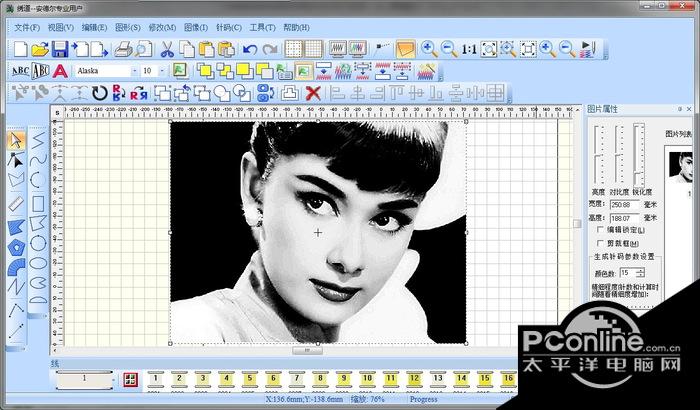The width and height of the screenshot is (700, 410).
Task: Click the 颜色数 spinner arrows
Action: 641,272
